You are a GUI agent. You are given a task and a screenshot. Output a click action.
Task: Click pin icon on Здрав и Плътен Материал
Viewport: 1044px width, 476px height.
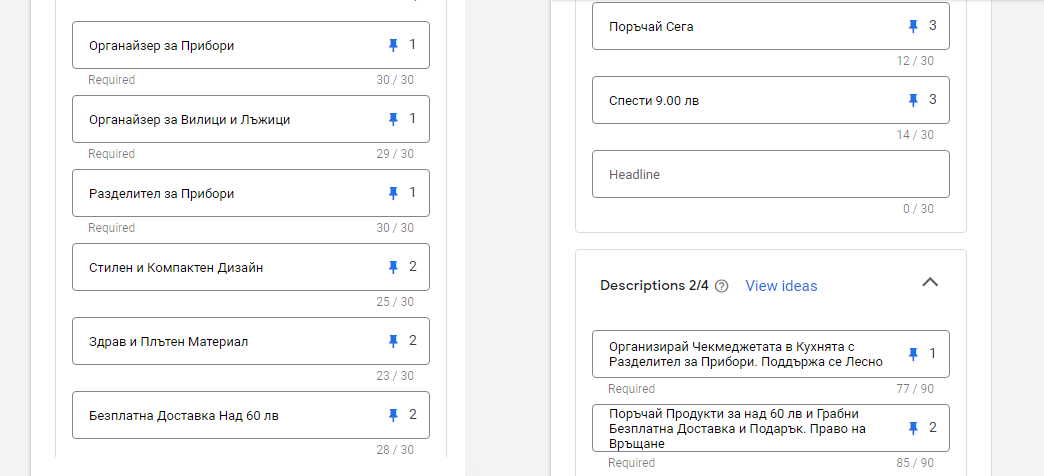[393, 341]
